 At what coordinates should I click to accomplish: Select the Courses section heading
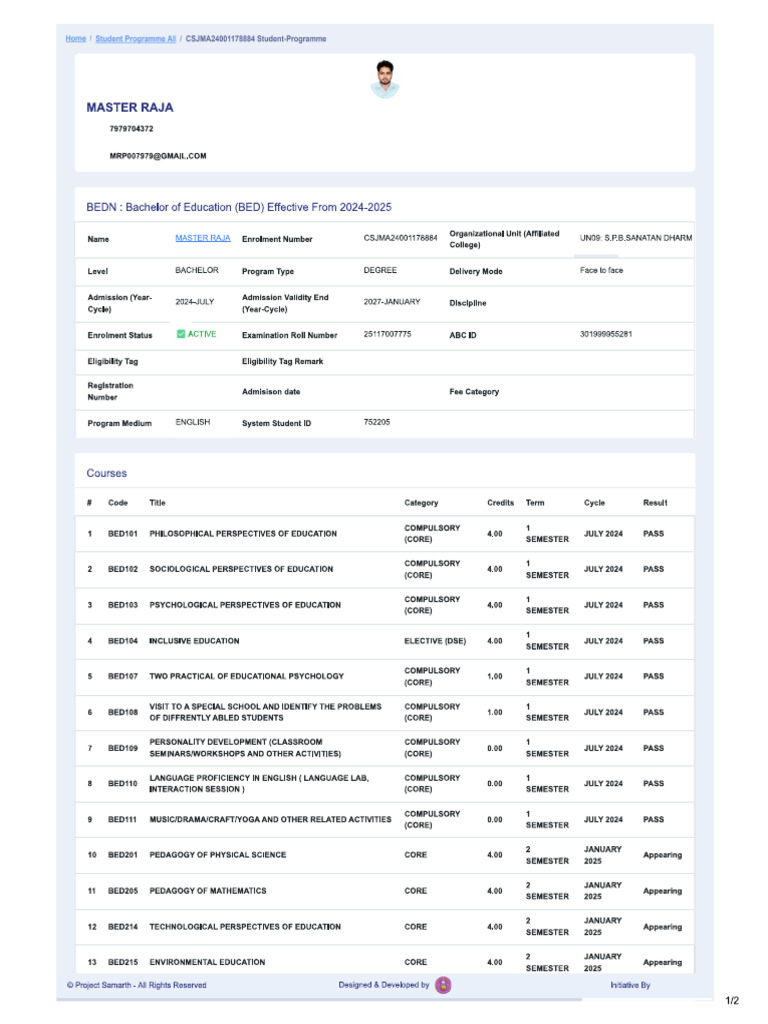(x=106, y=473)
